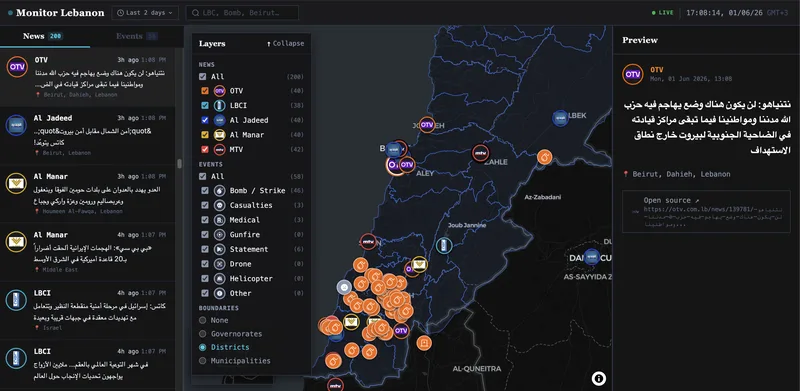Screen dimensions: 800x391
Task: Select the grey casualties marker on the map
Action: click(x=345, y=287)
